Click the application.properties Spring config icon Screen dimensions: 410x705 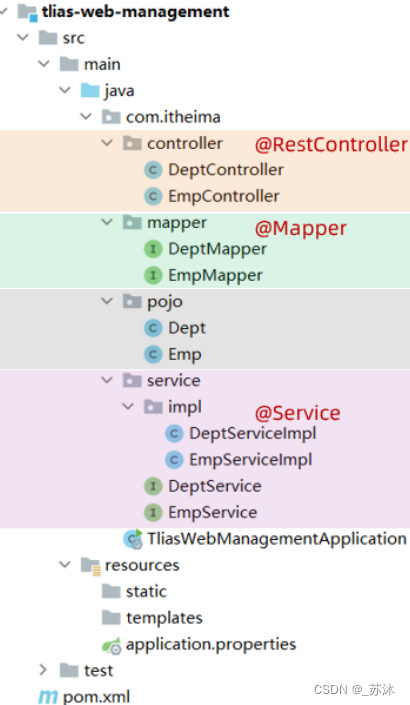(111, 646)
